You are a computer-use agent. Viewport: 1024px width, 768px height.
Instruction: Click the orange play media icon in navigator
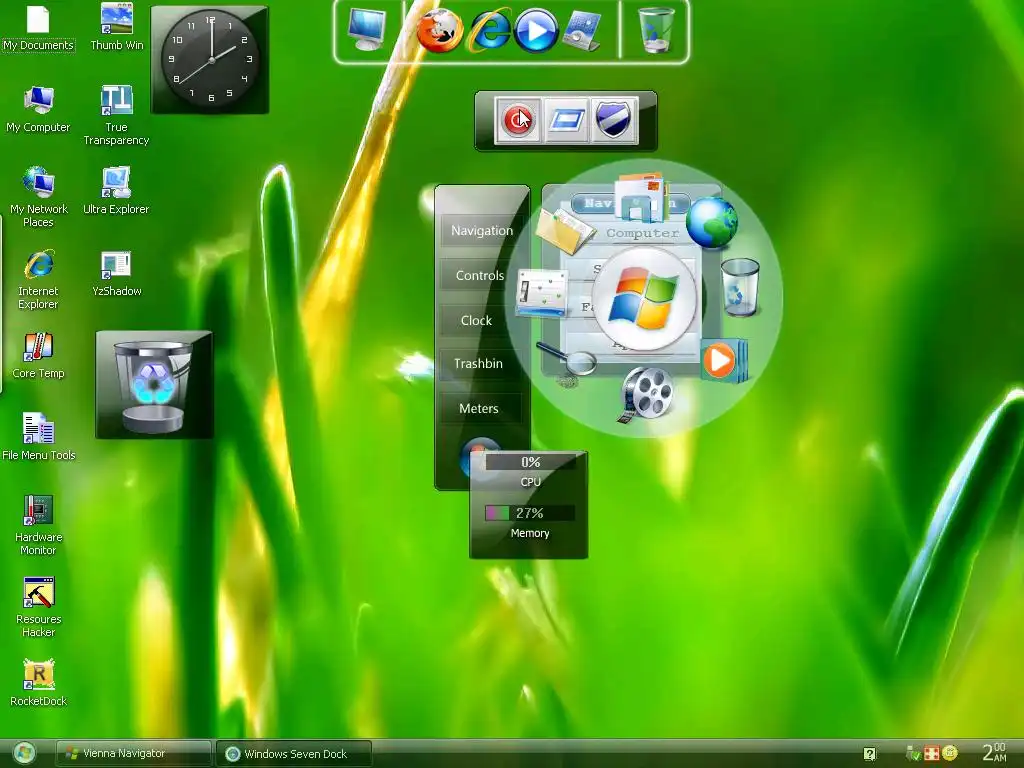click(724, 360)
